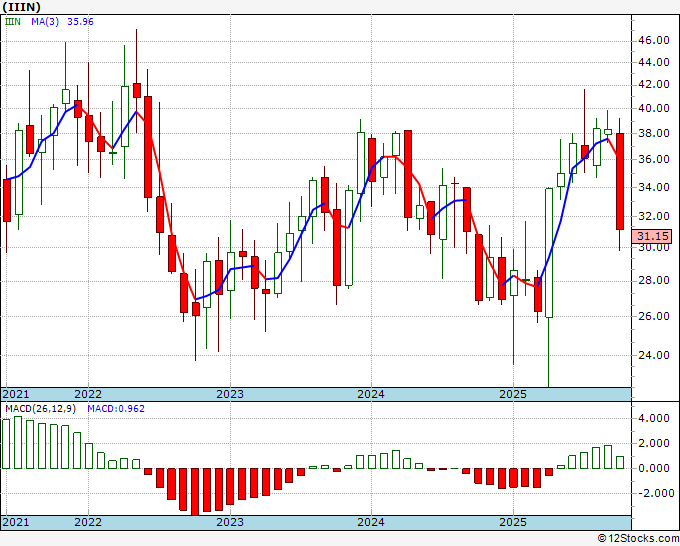
Task: Click the 38.00 price axis label
Action: [x=654, y=133]
